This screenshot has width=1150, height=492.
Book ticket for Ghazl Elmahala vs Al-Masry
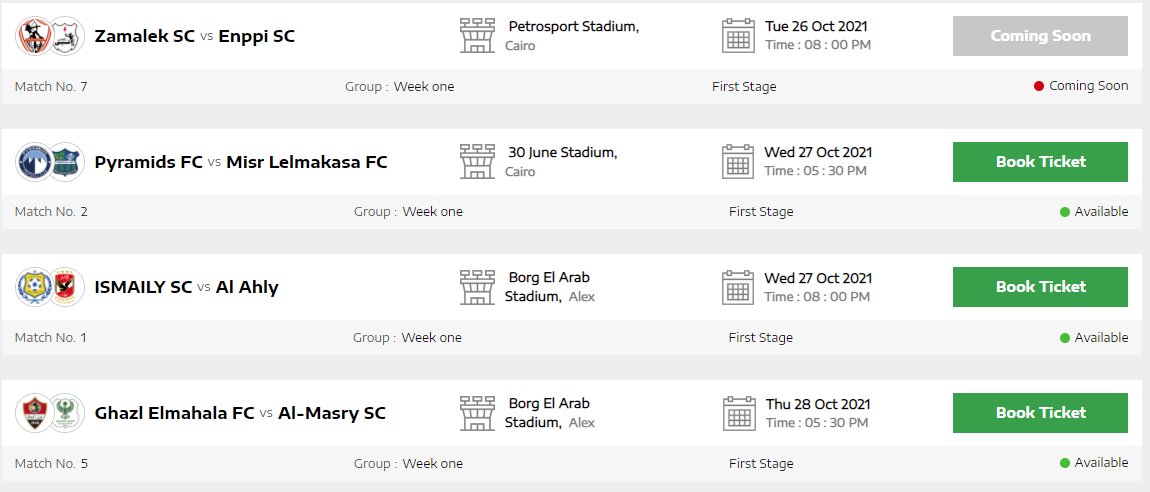pyautogui.click(x=1040, y=413)
